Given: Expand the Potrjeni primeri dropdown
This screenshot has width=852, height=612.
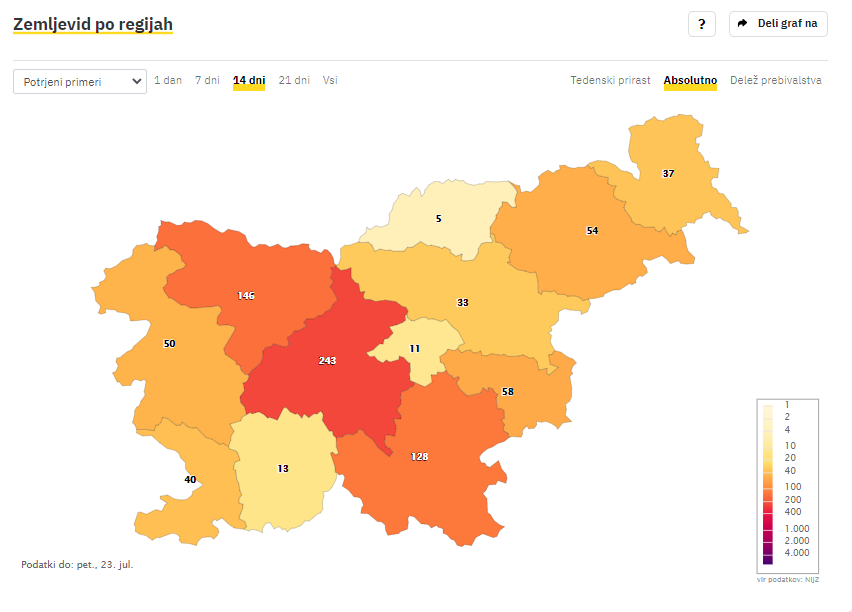Looking at the screenshot, I should pyautogui.click(x=80, y=82).
